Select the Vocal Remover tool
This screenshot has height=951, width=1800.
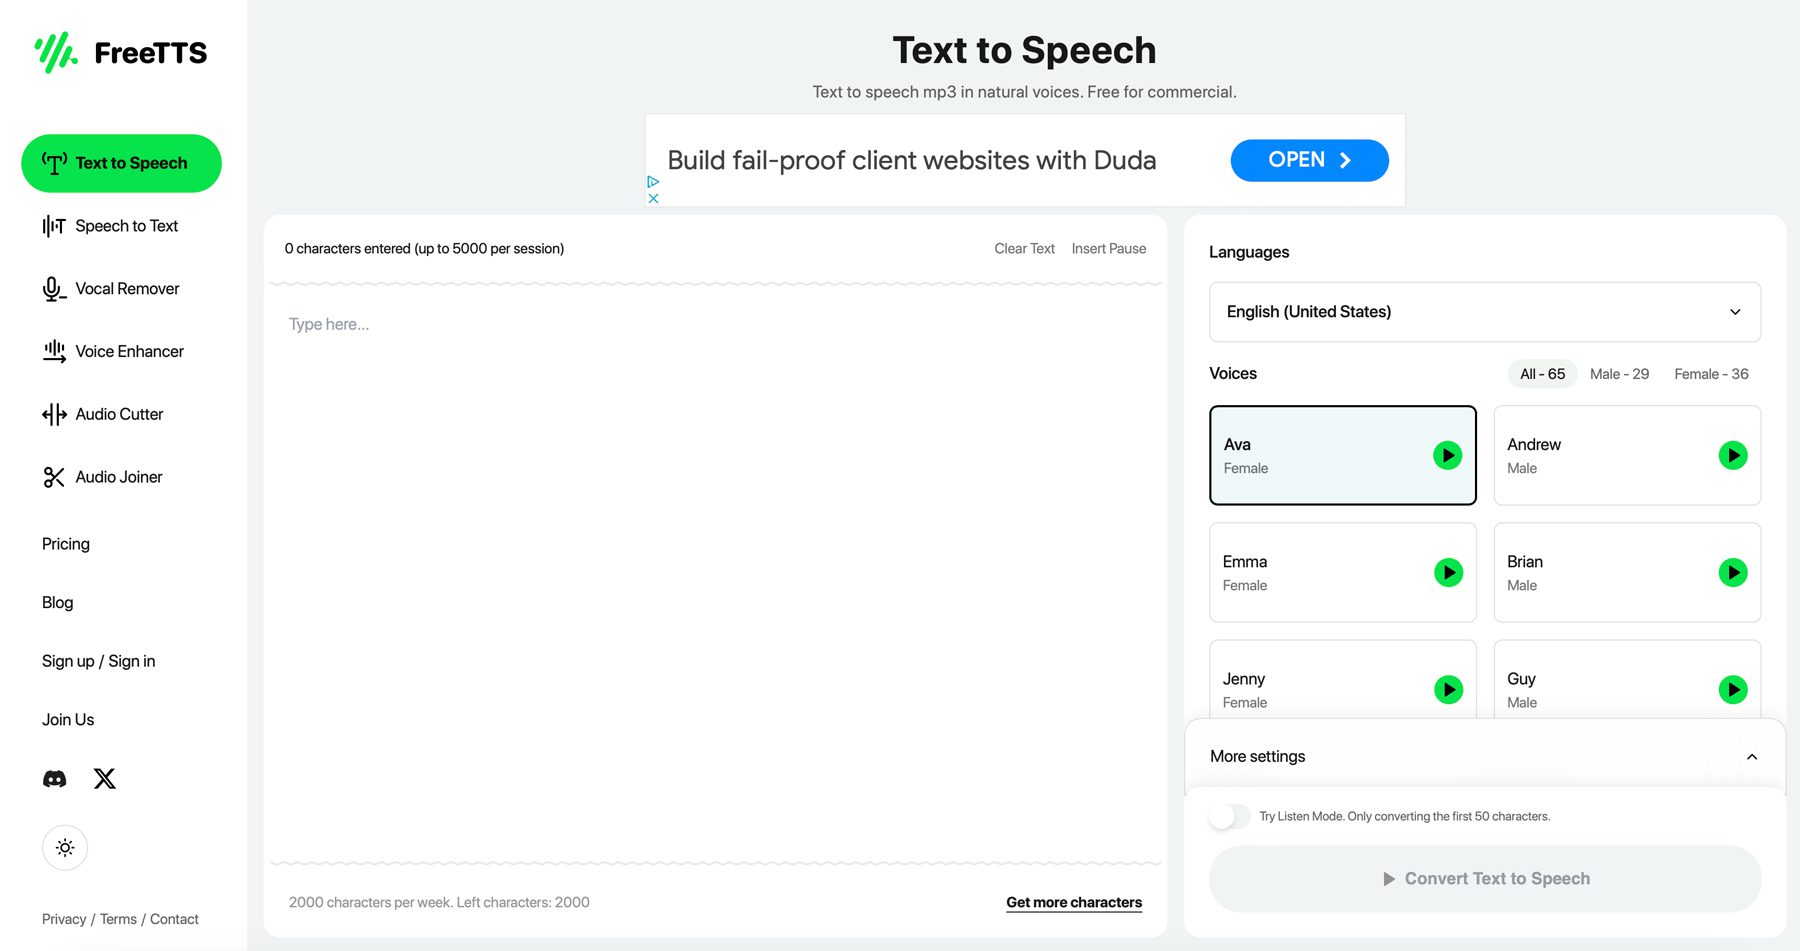pyautogui.click(x=127, y=288)
